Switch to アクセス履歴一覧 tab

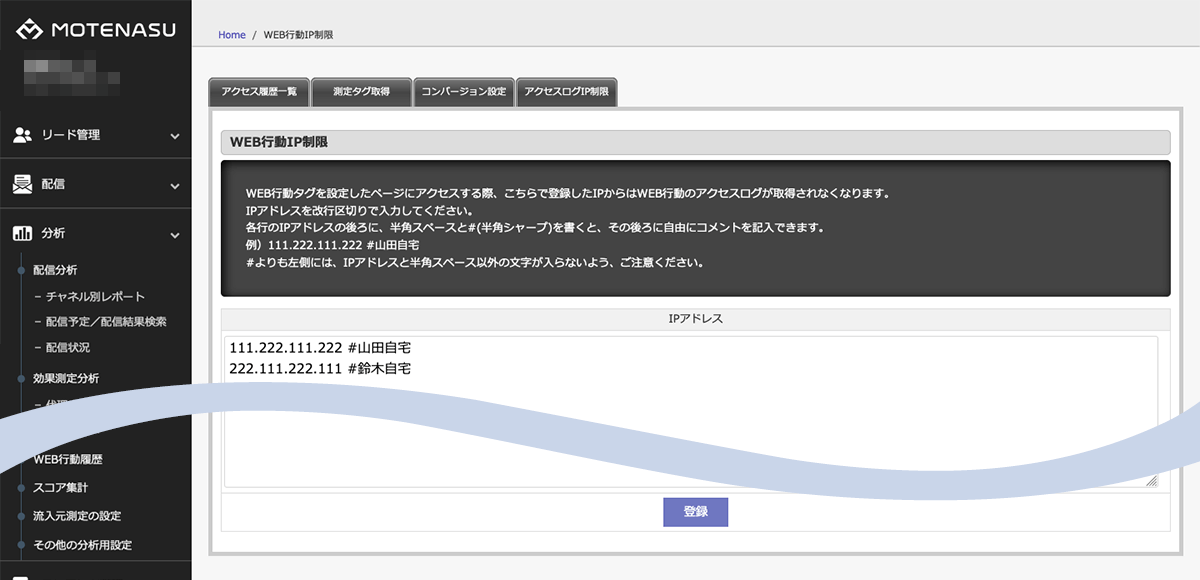point(259,92)
